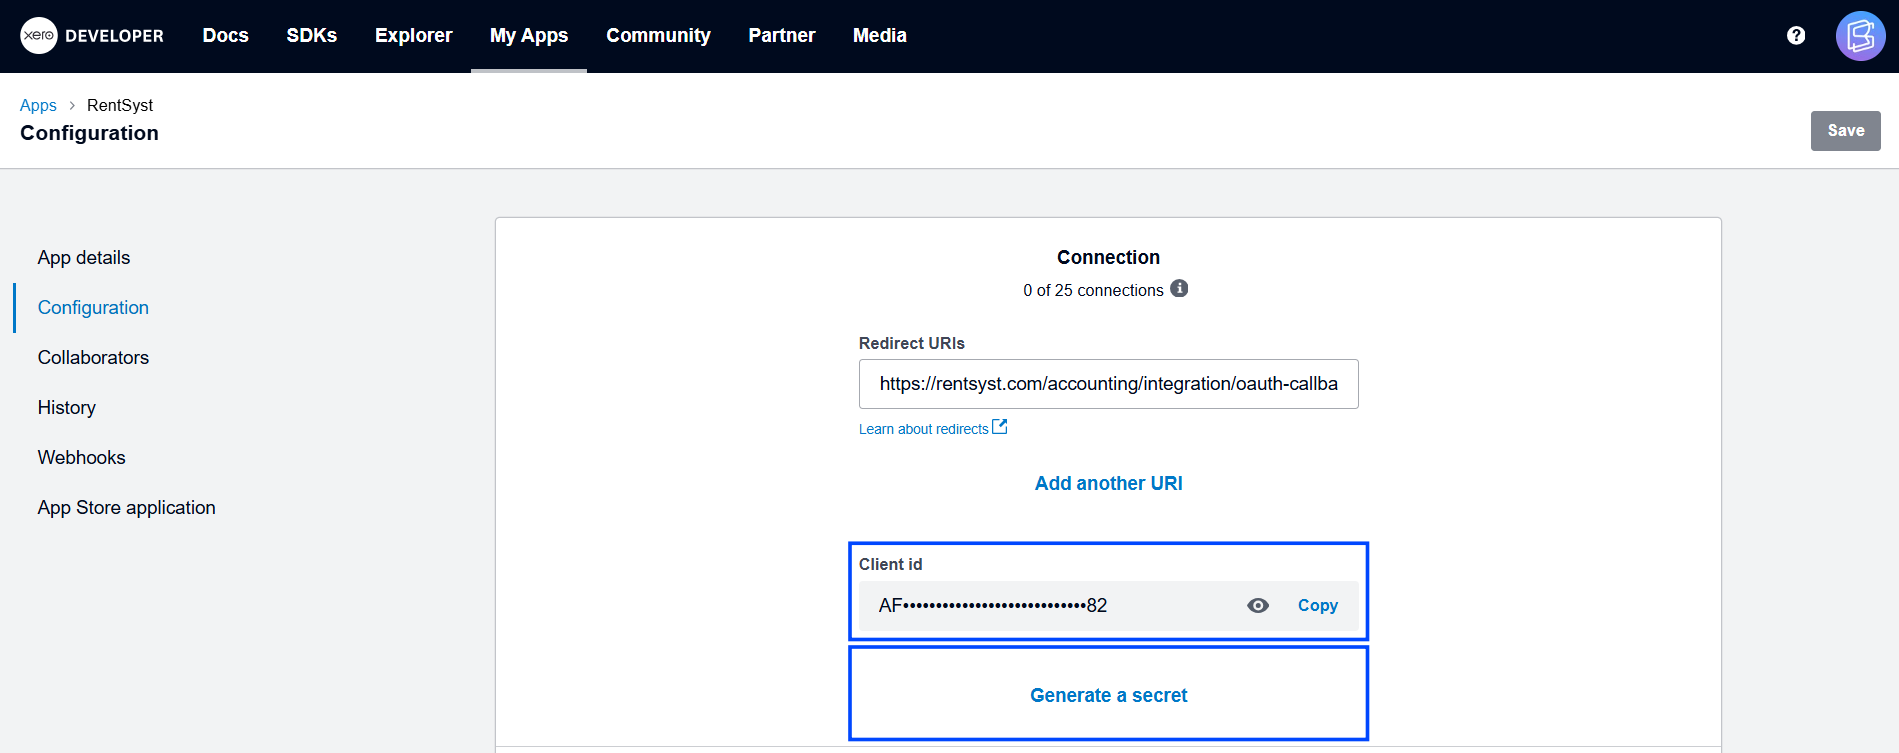This screenshot has height=753, width=1899.
Task: Go to the SDKs page
Action: coord(311,36)
